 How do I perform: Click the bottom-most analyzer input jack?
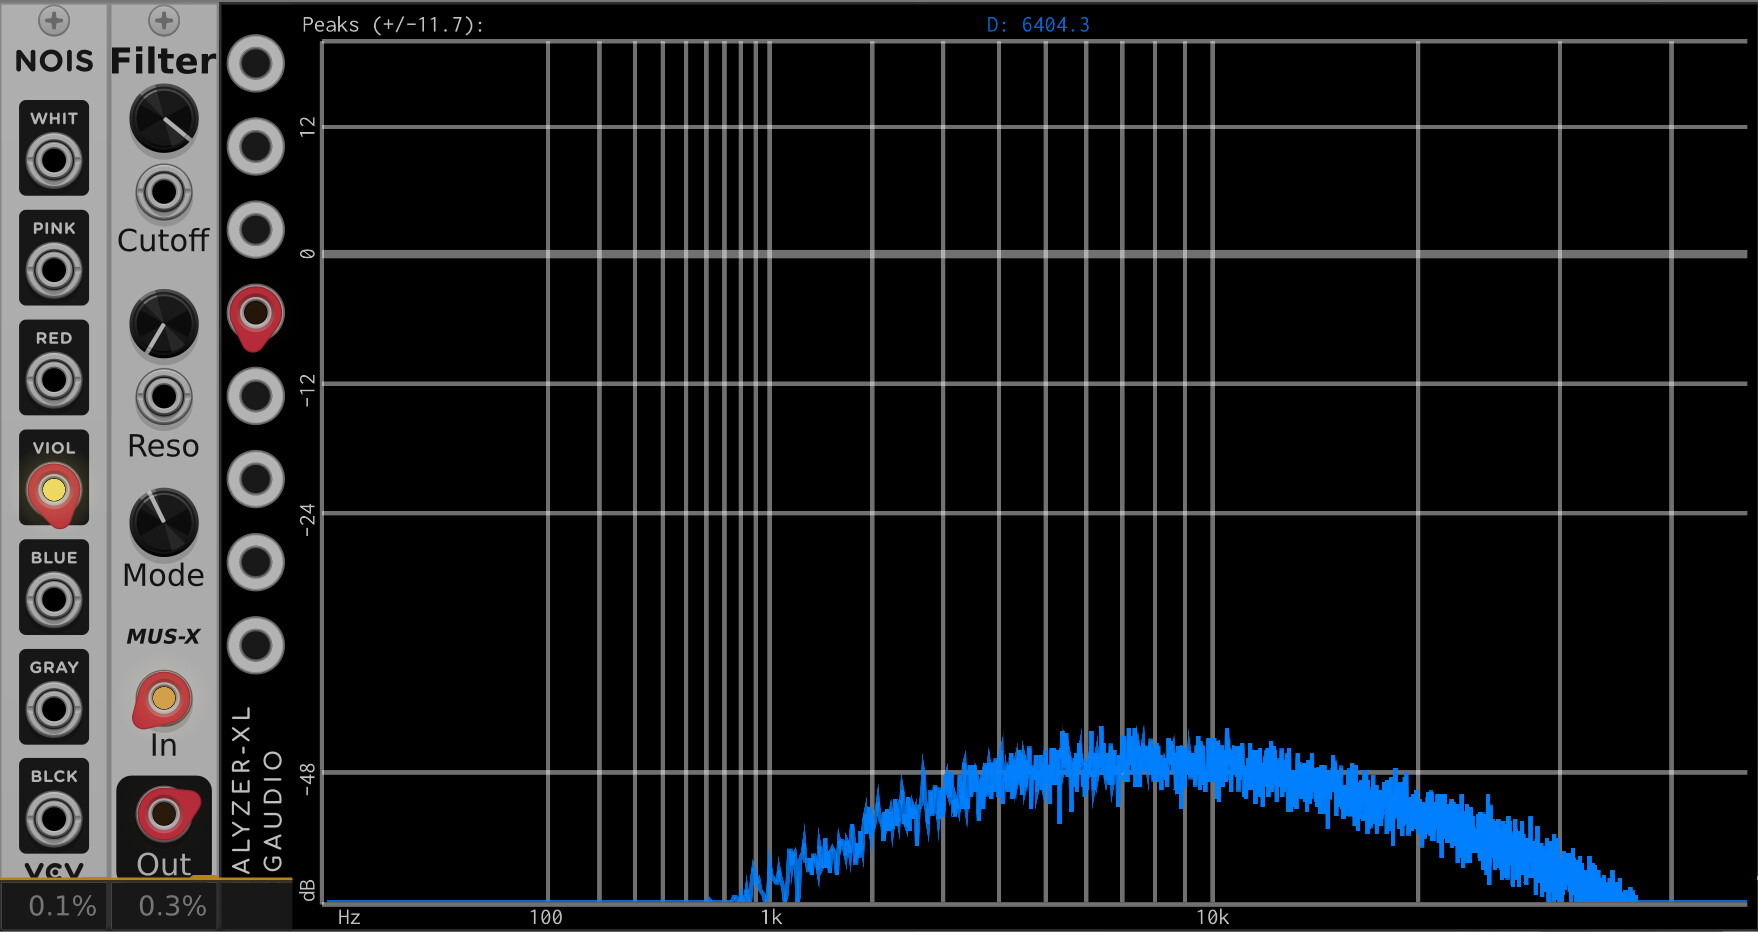coord(256,645)
